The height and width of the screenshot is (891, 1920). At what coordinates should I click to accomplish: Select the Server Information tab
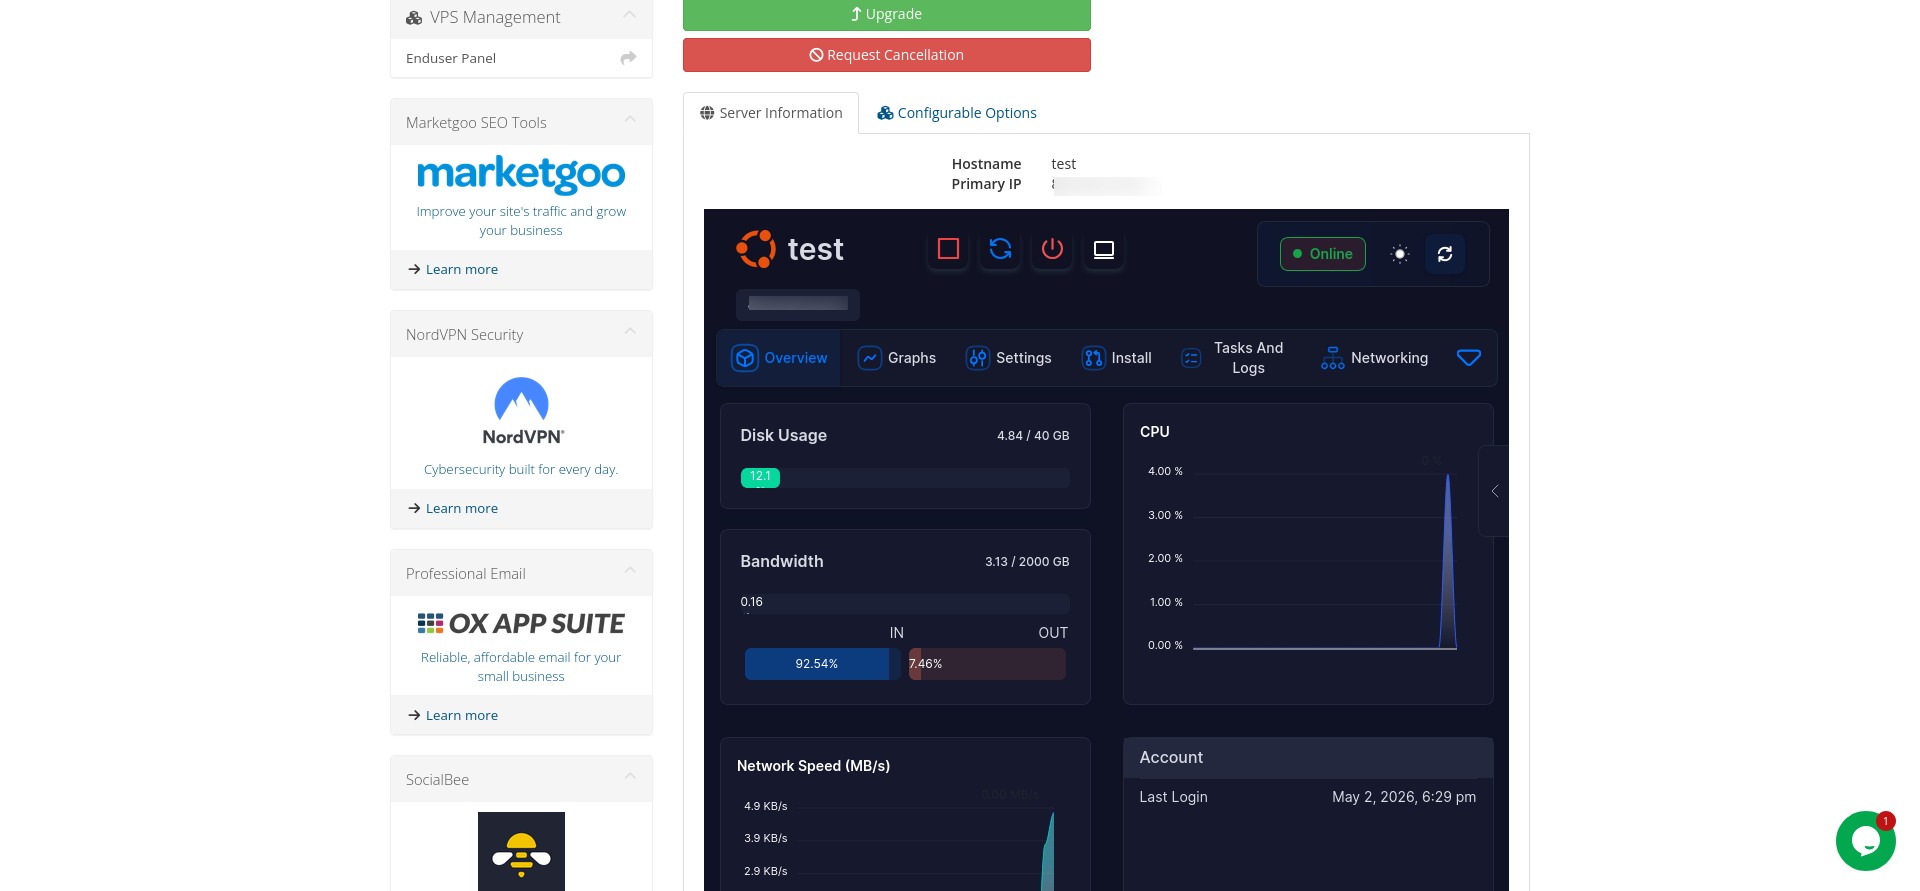771,113
